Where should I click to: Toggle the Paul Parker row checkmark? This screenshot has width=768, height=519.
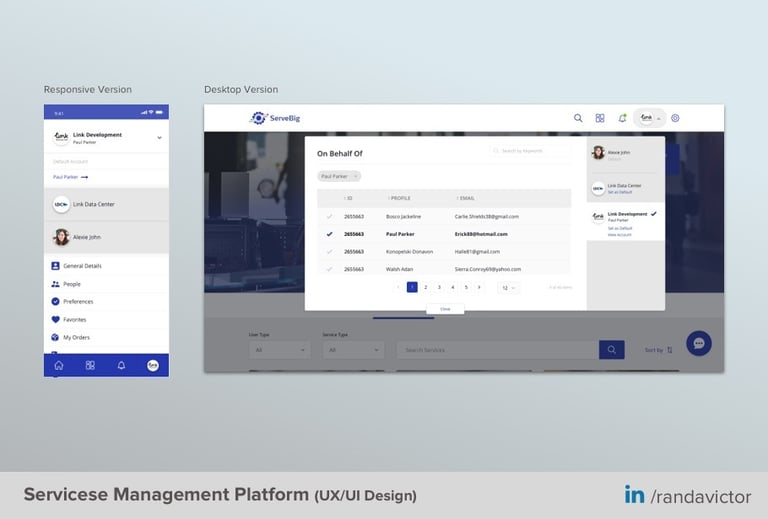pos(329,234)
